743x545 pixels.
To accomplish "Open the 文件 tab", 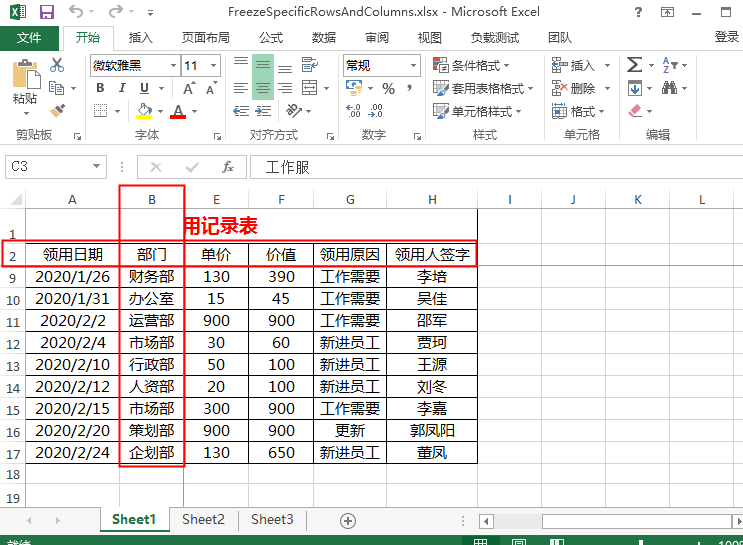I will pos(29,37).
